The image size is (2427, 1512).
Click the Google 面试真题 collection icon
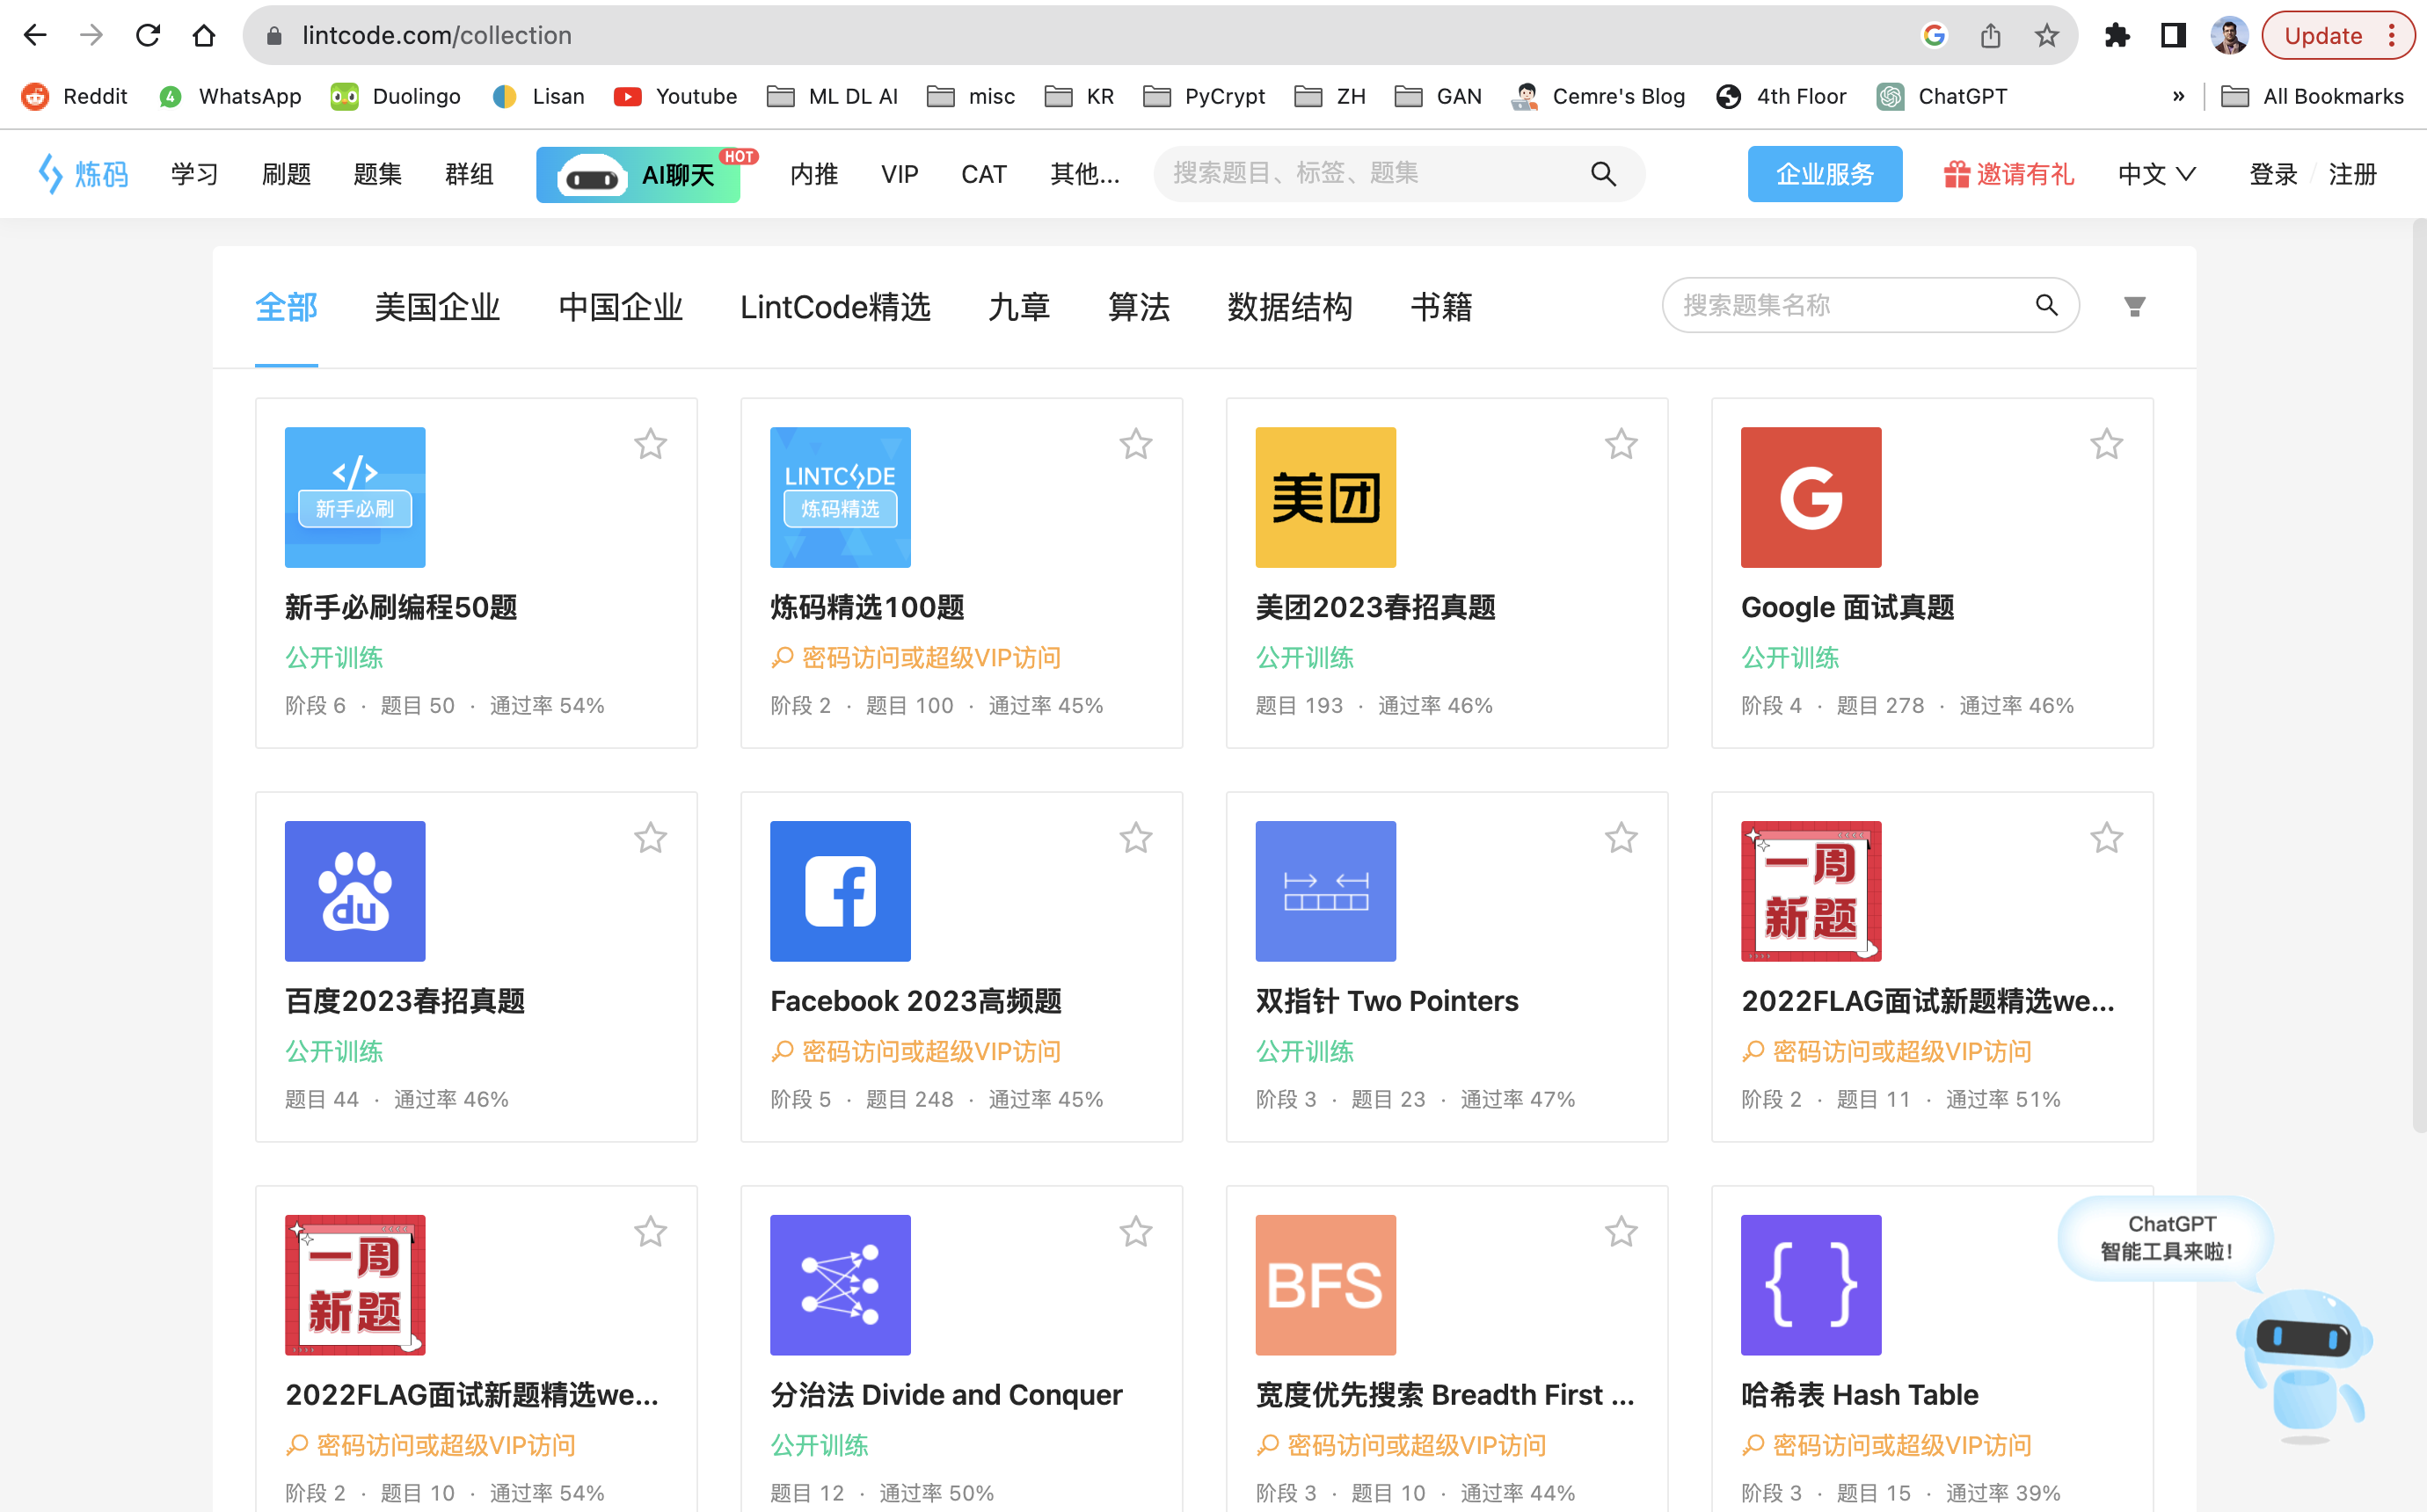pyautogui.click(x=1809, y=497)
